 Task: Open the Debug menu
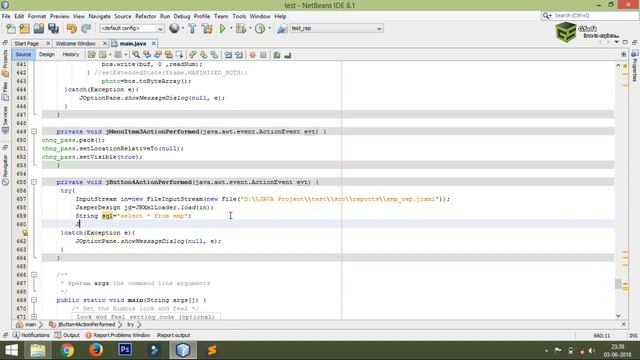[x=182, y=16]
